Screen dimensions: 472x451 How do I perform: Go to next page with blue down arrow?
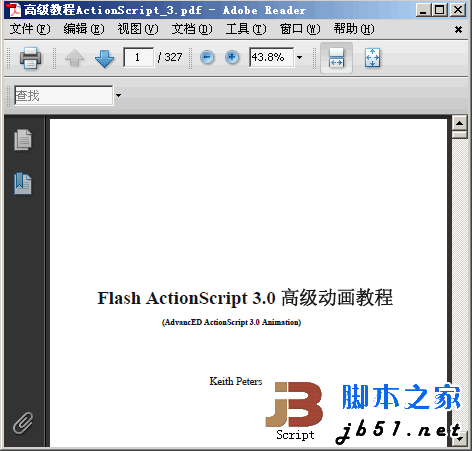(104, 59)
